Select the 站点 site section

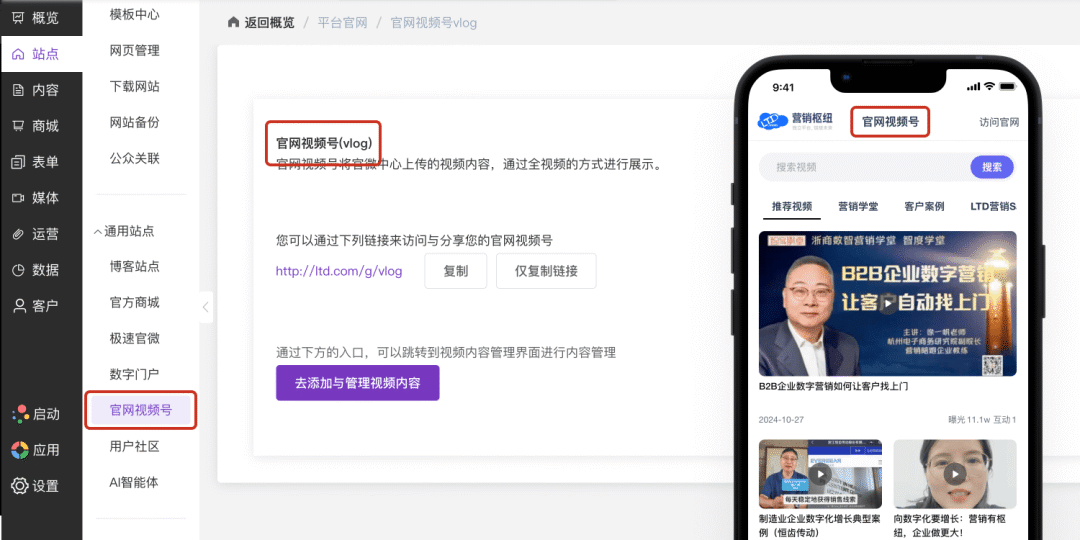point(41,54)
